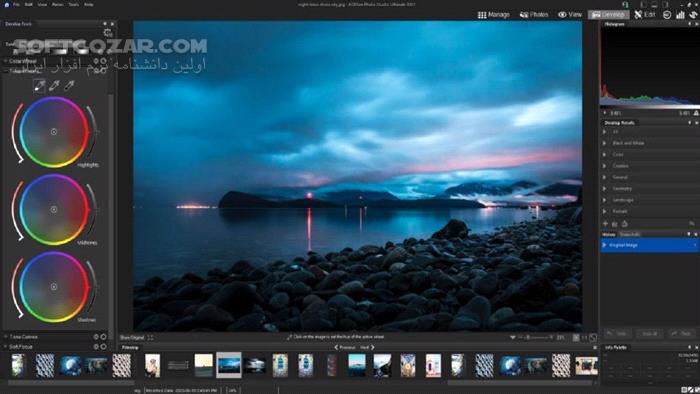The image size is (700, 394).
Task: Click the actual-size icon right of zoom percentage
Action: 584,338
